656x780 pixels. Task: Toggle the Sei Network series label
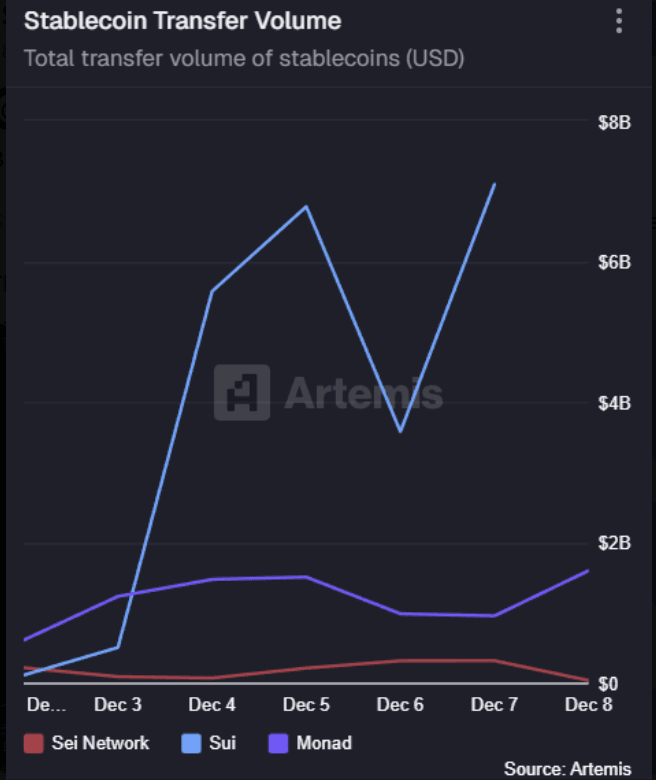[x=100, y=743]
